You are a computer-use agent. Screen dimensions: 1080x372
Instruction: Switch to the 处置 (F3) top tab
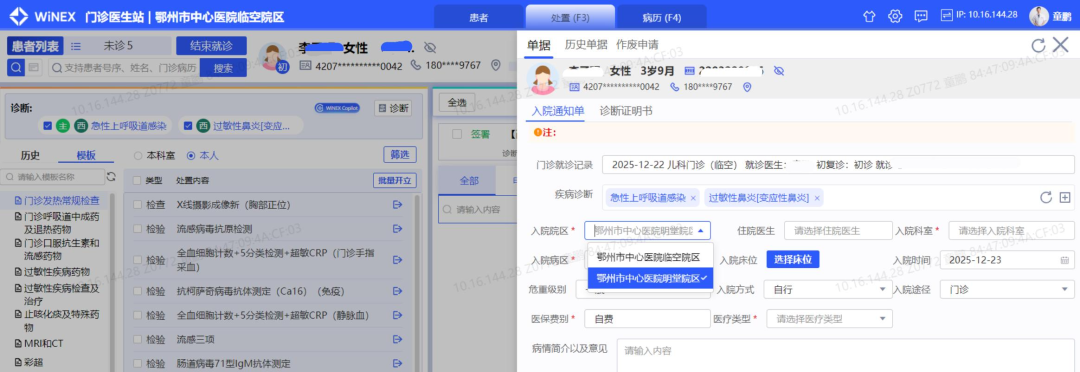click(570, 18)
